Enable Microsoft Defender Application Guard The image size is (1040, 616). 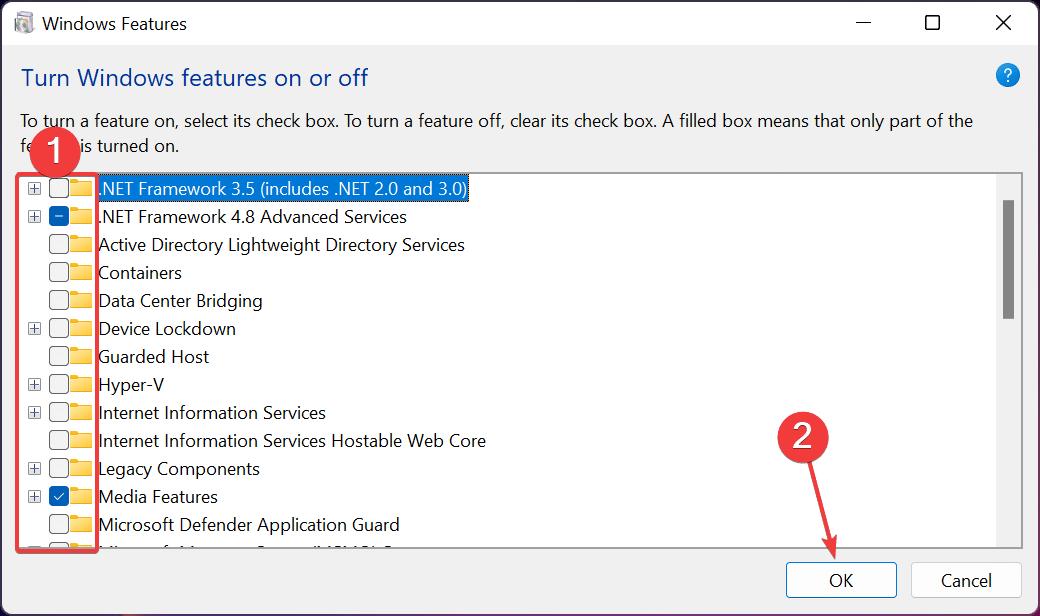[x=58, y=524]
